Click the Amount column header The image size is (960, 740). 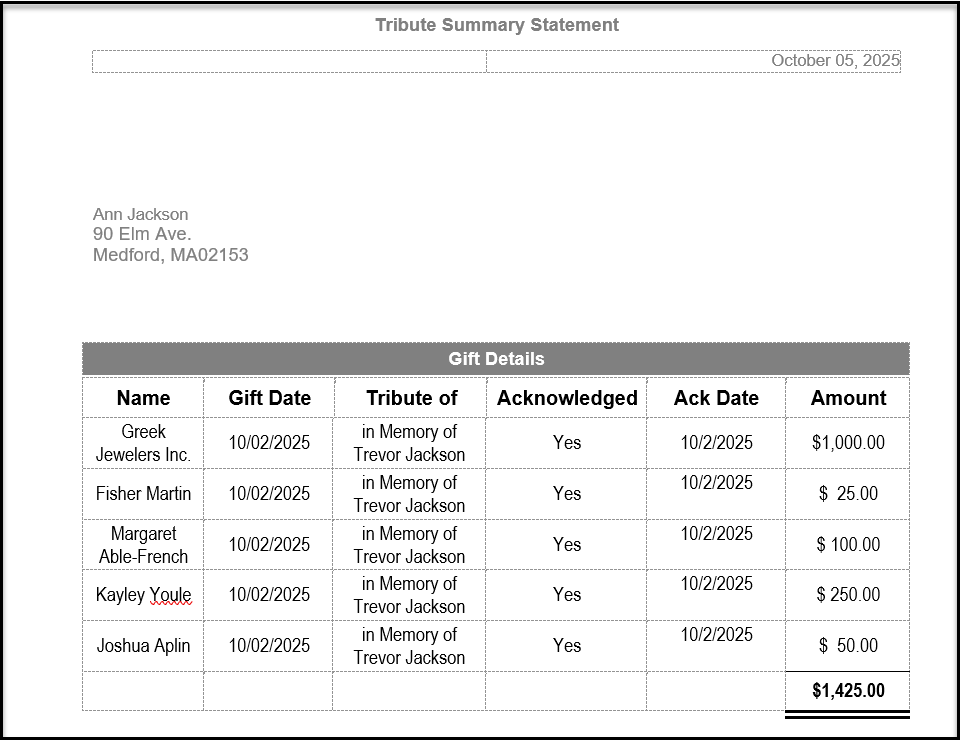[x=848, y=398]
